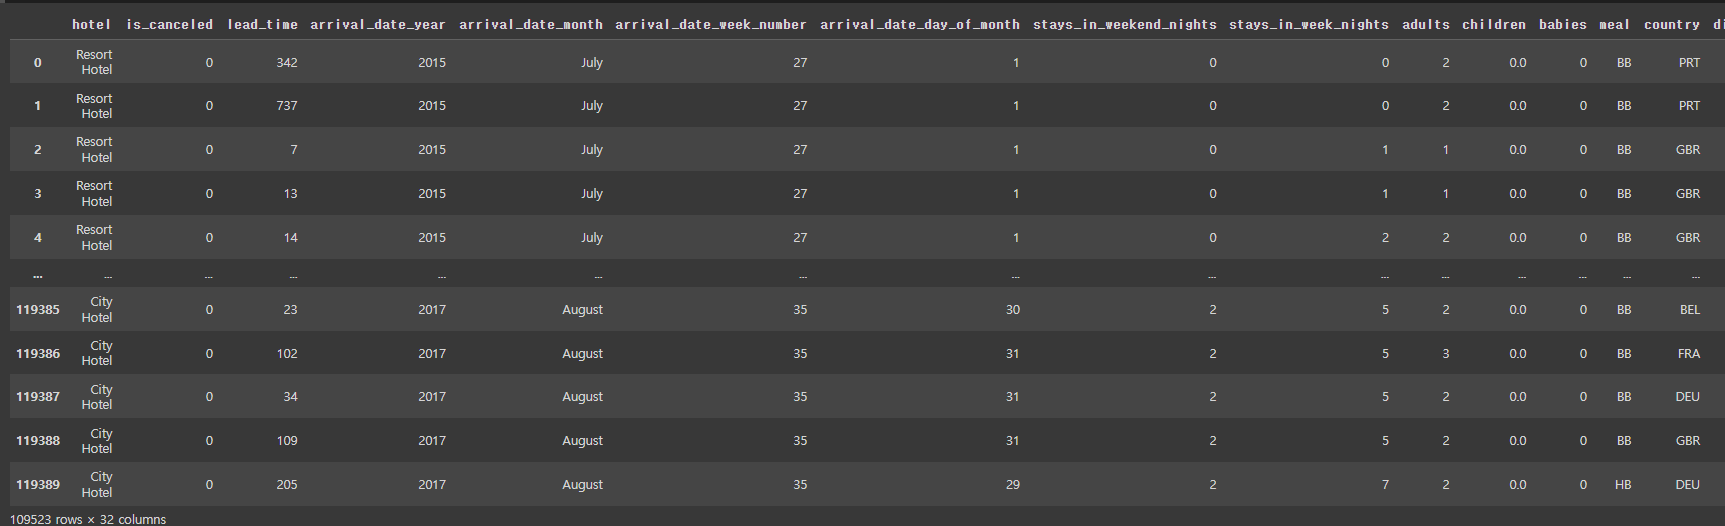Select day of month 29
This screenshot has width=1725, height=526.
(1013, 484)
